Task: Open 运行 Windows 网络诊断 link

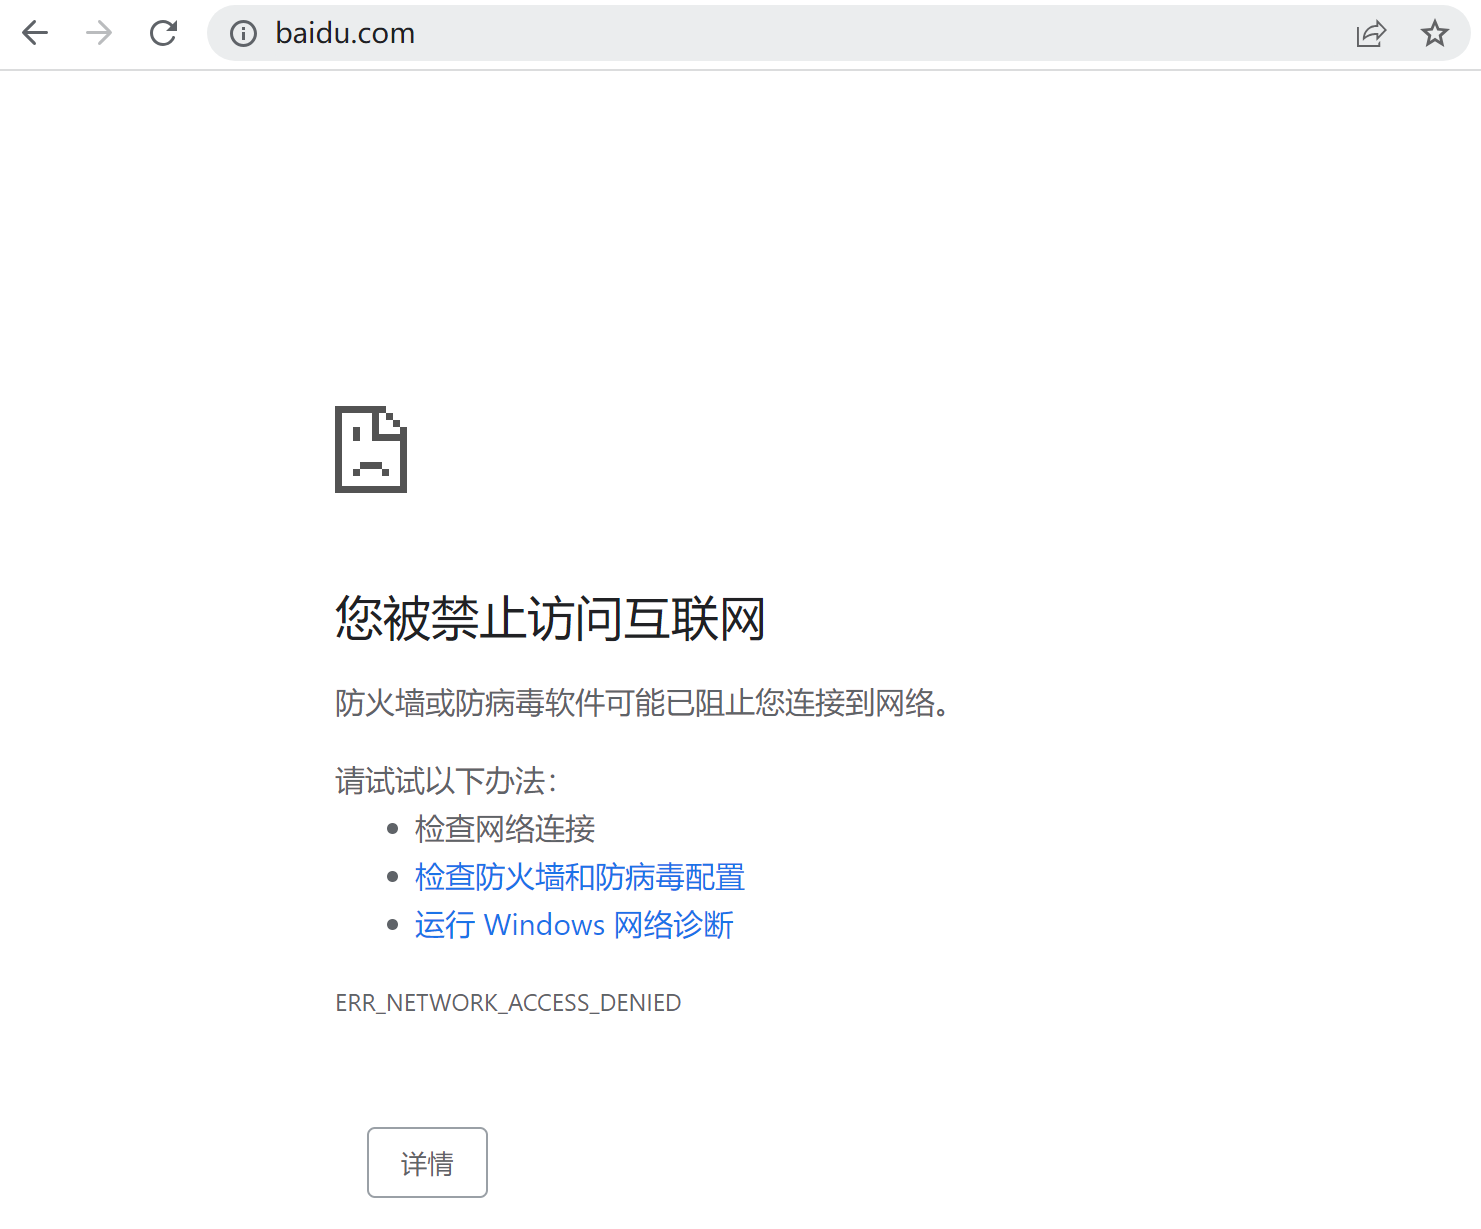Action: click(x=574, y=925)
